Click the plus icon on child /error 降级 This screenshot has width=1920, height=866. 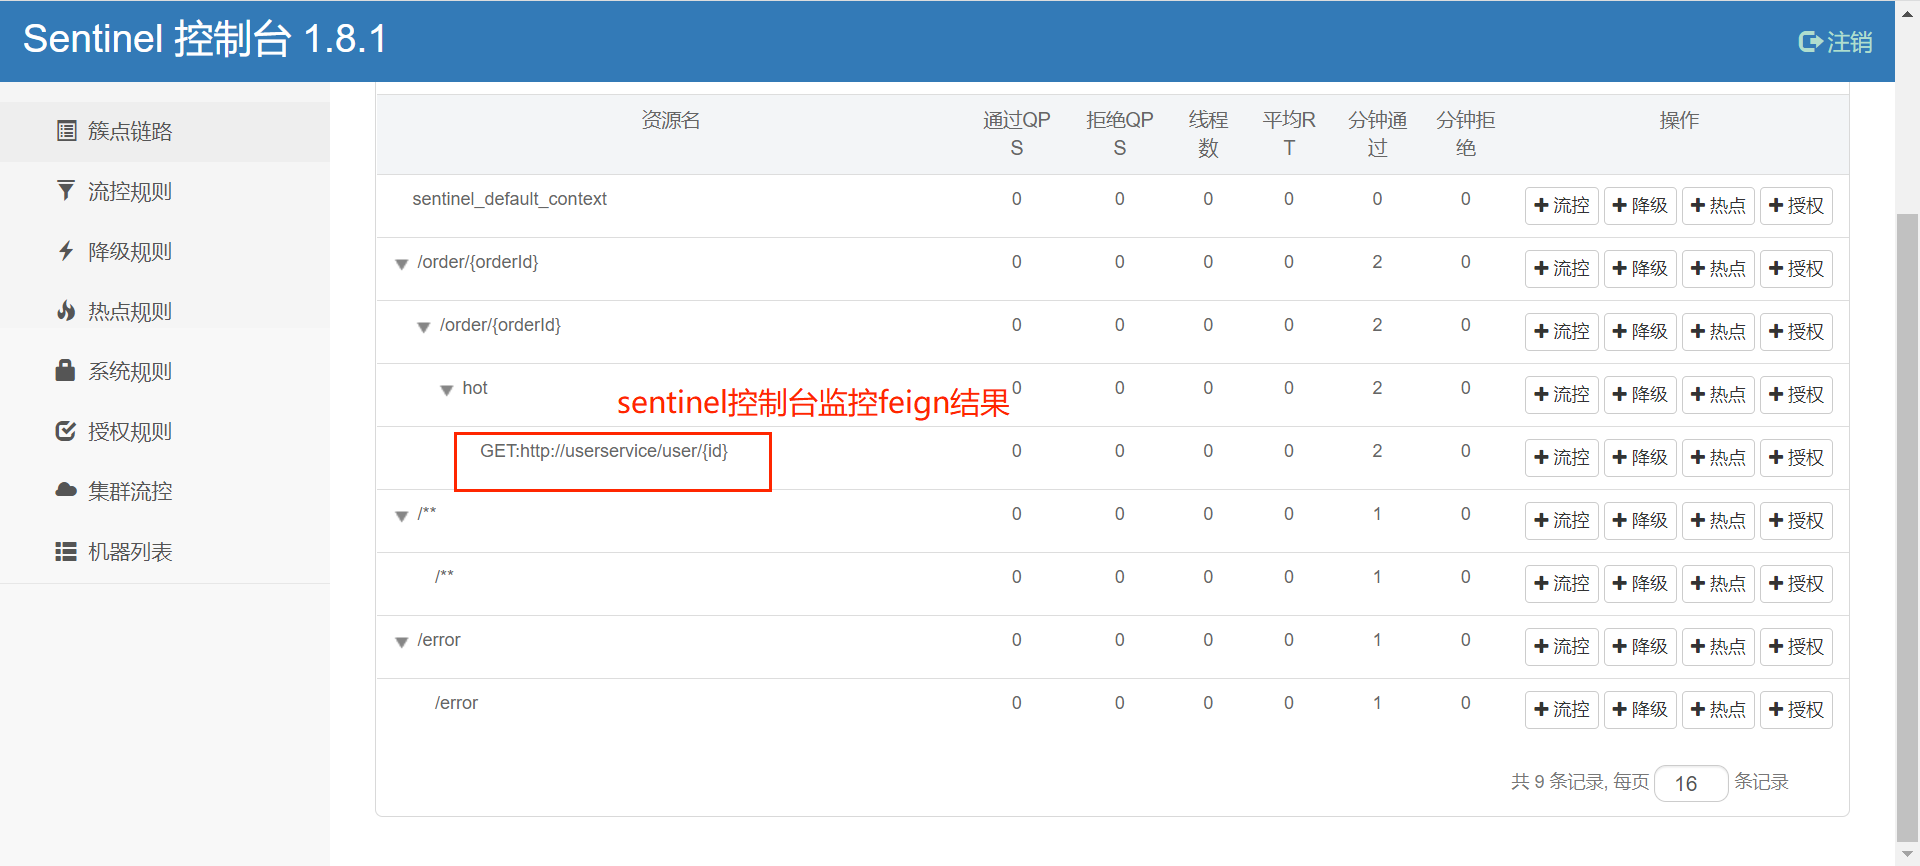1619,709
